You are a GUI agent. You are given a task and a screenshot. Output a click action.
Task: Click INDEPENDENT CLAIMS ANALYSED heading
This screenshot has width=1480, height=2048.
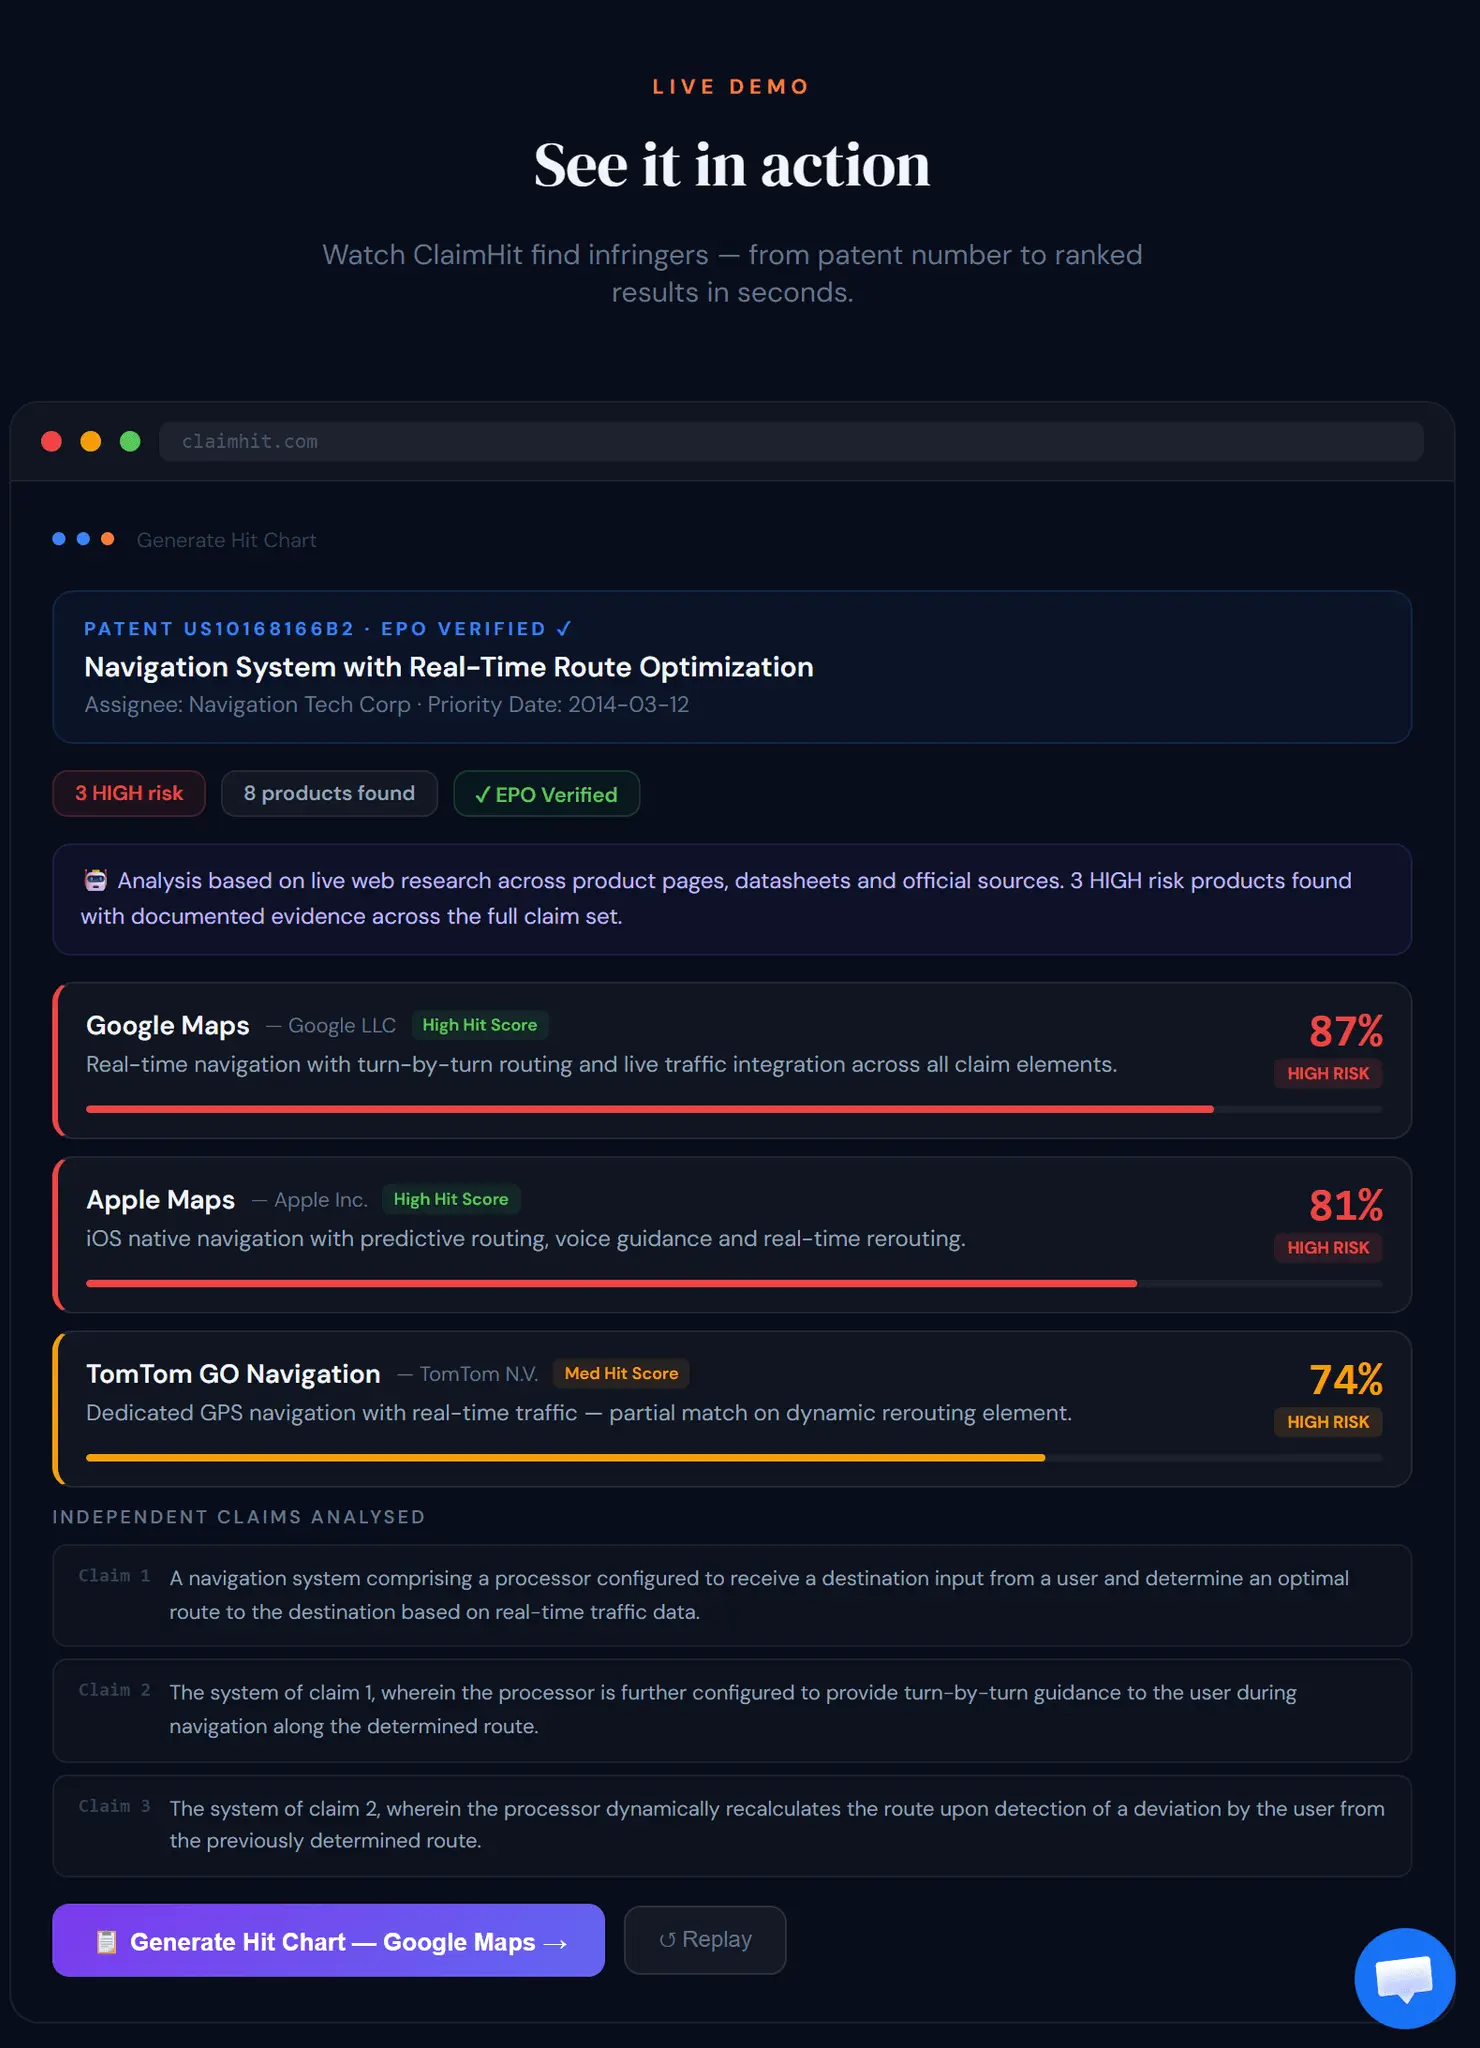point(239,1517)
